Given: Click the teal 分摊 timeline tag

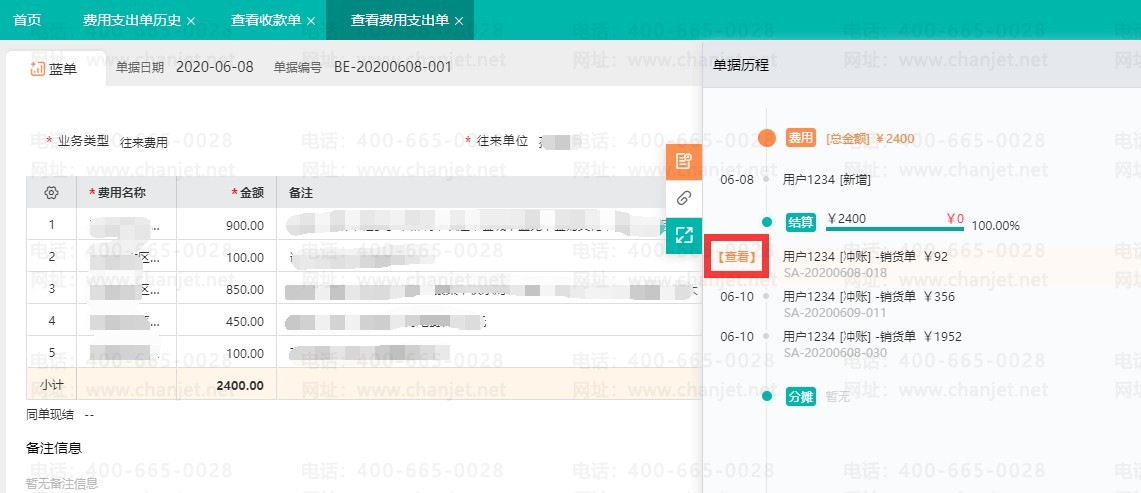Looking at the screenshot, I should tap(801, 396).
